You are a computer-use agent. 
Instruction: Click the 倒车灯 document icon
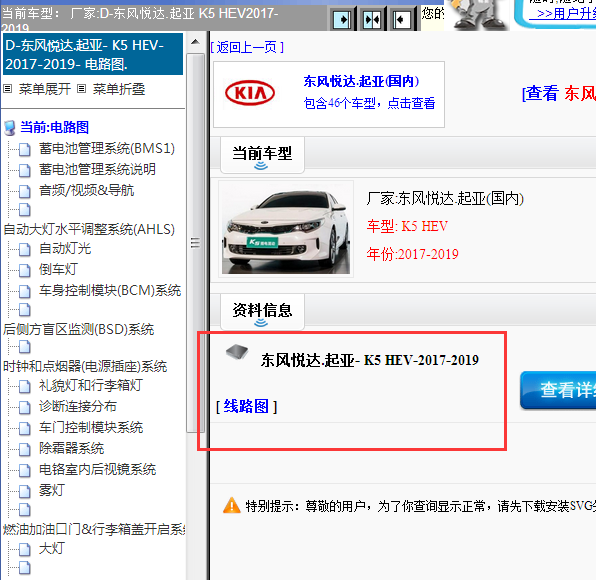click(24, 270)
